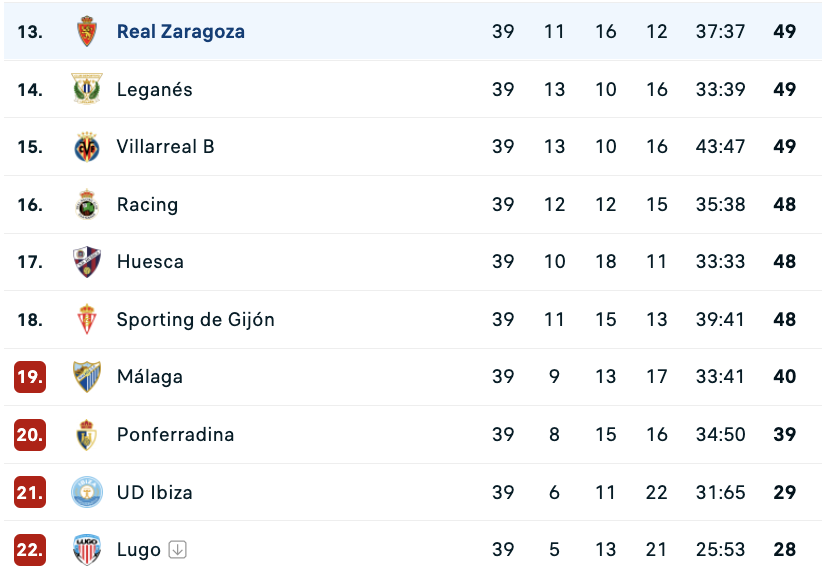Click the Lugo club crest
Viewport: 822px width, 570px height.
[87, 550]
